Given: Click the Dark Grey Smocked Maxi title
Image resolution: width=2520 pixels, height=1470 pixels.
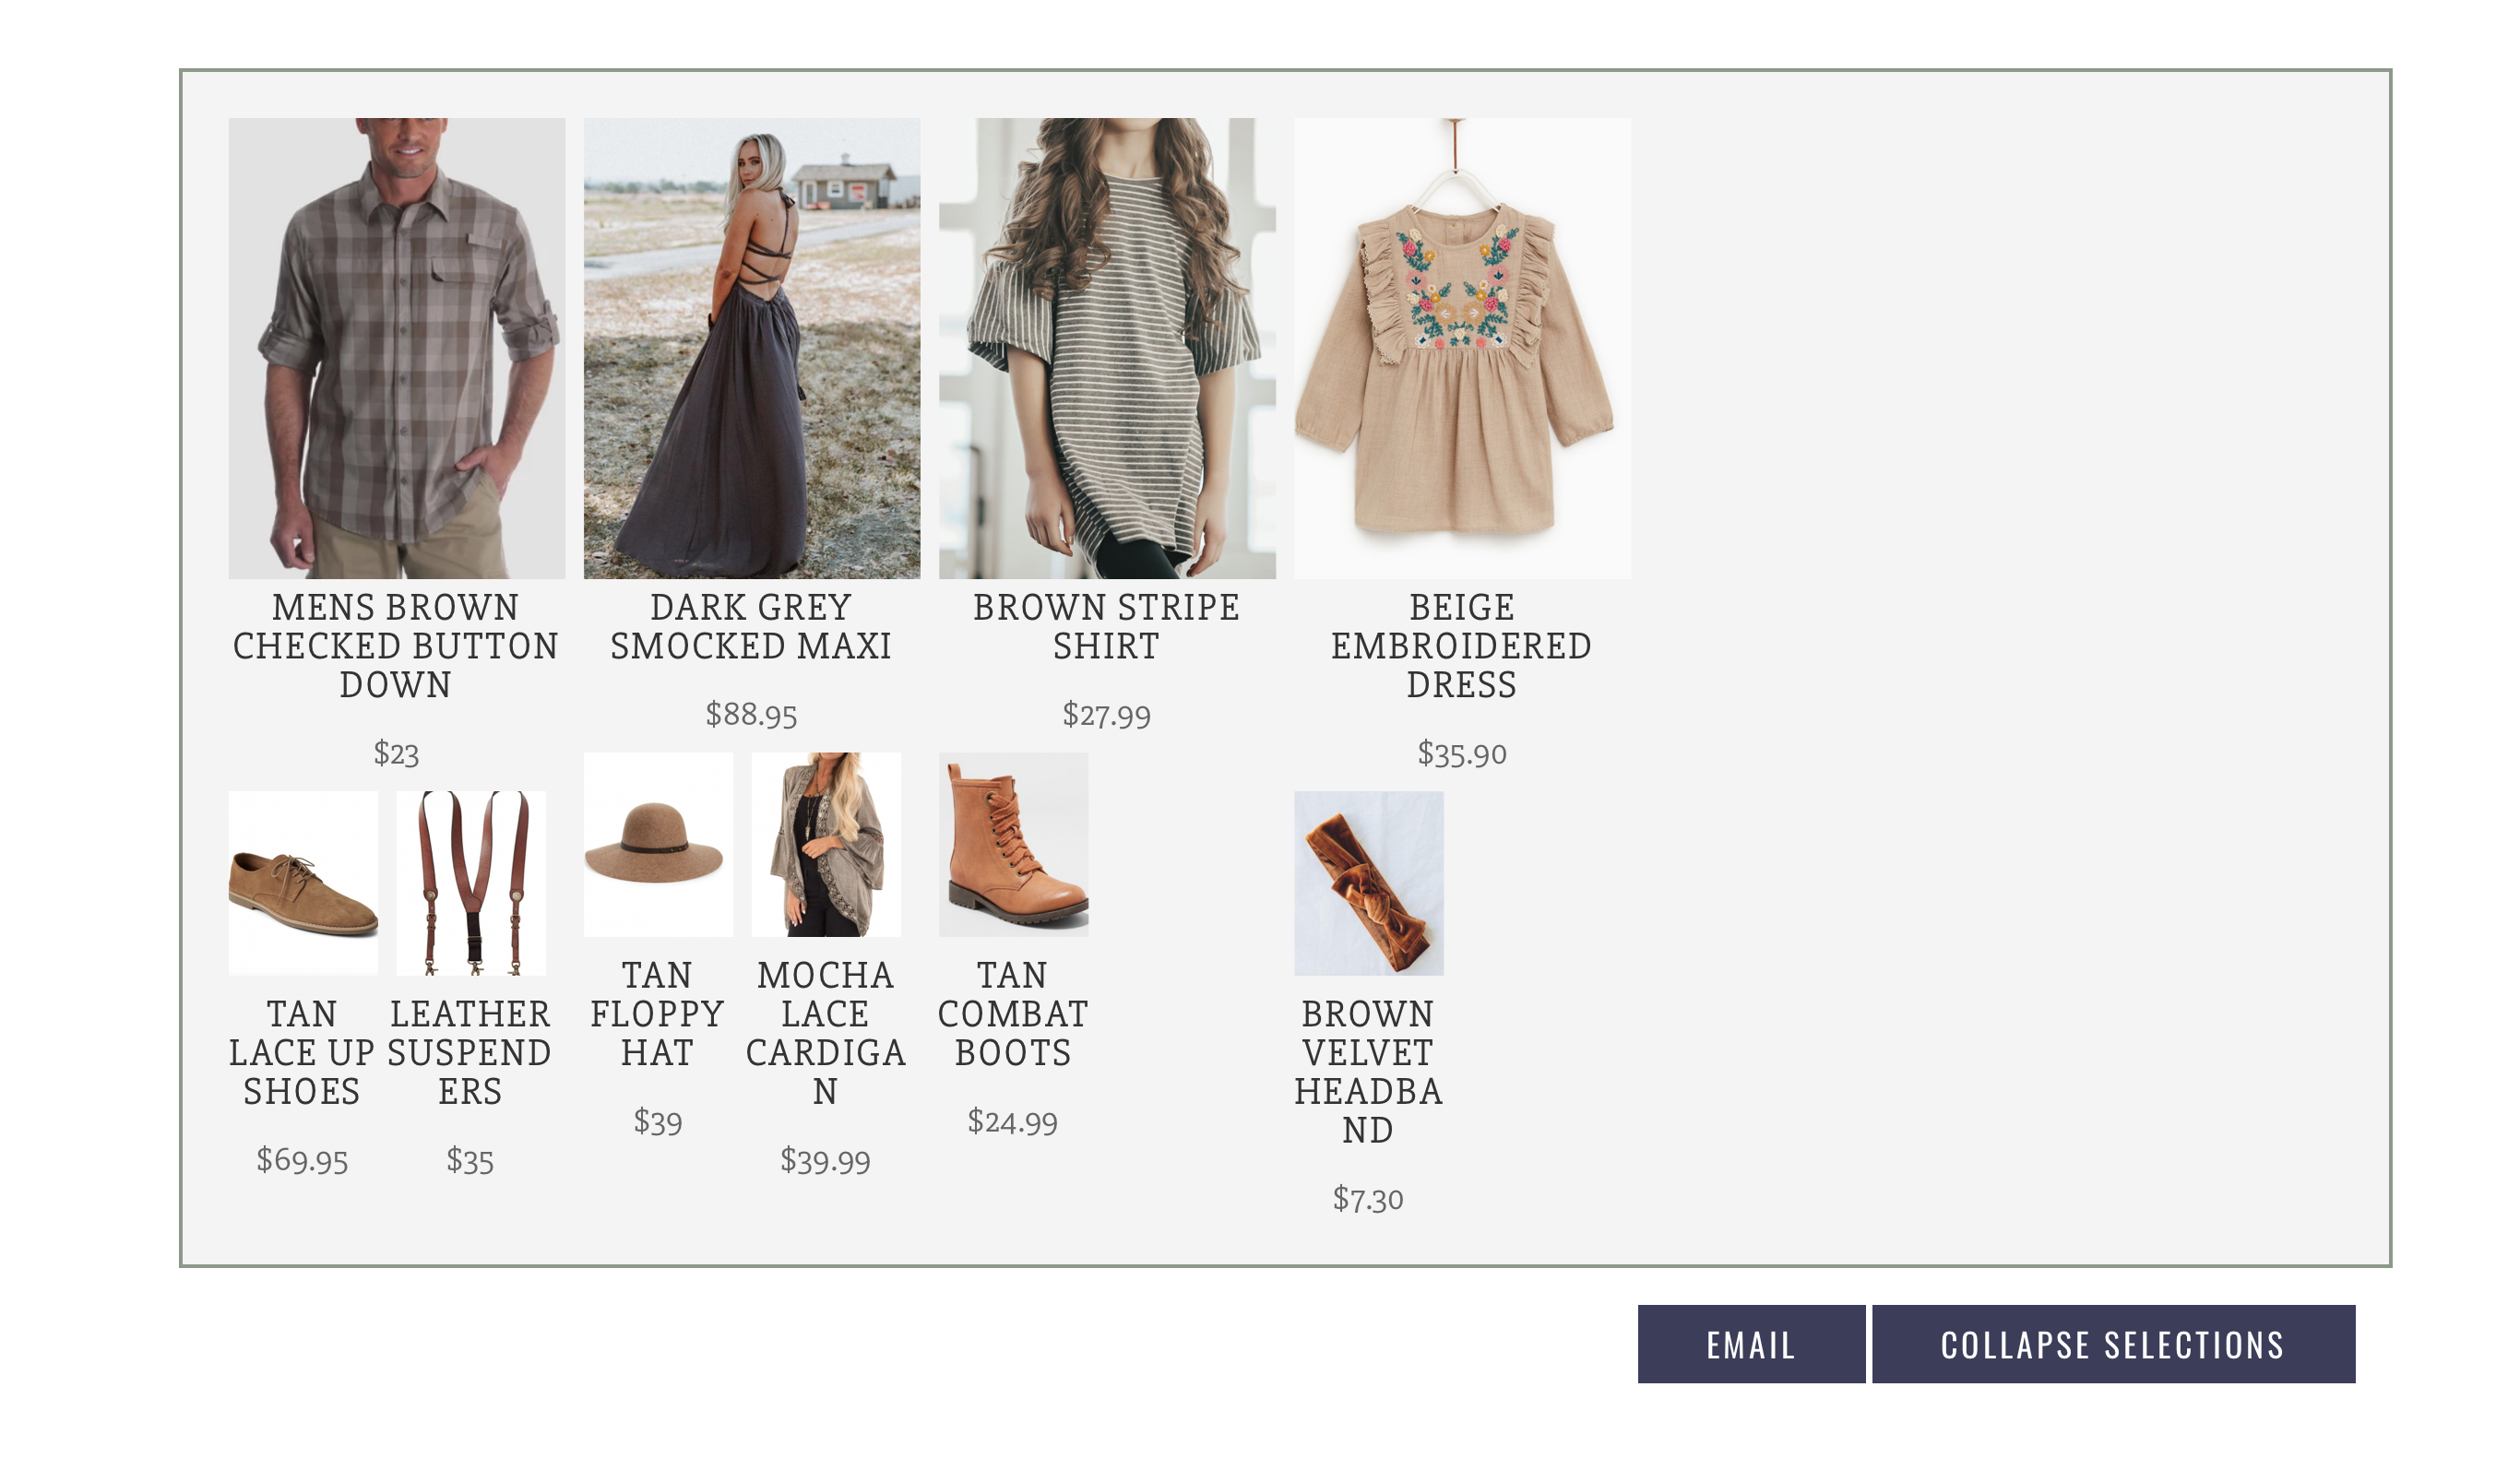Looking at the screenshot, I should coord(751,627).
